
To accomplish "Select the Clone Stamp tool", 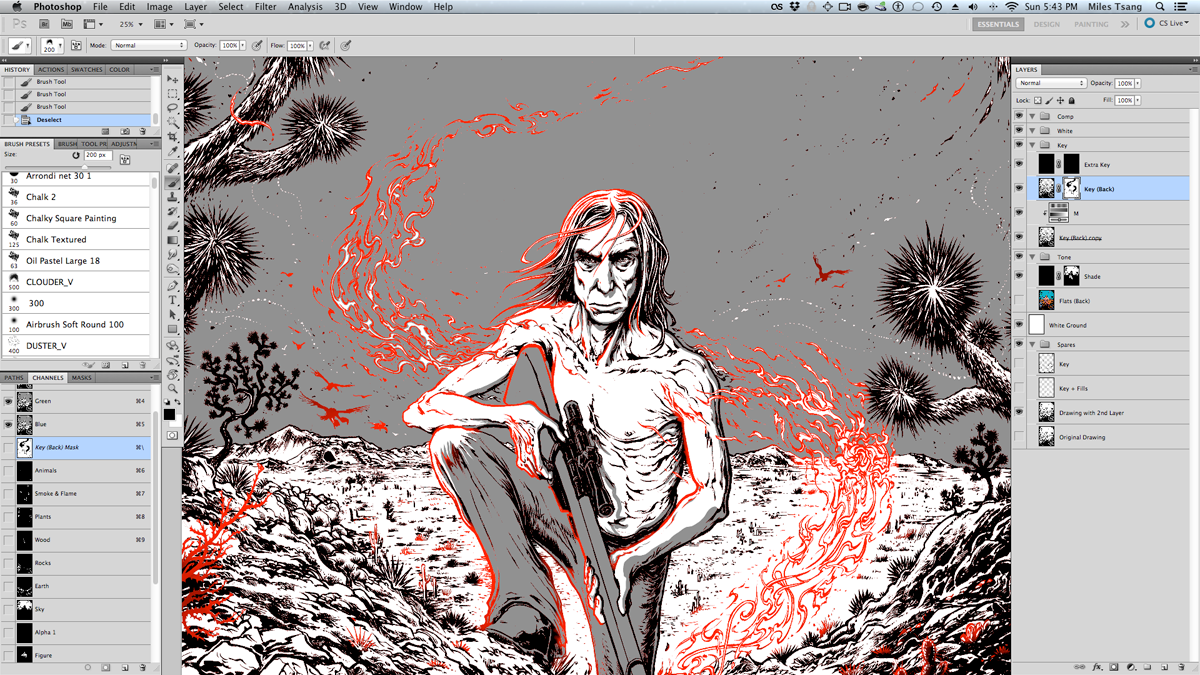I will click(x=173, y=197).
